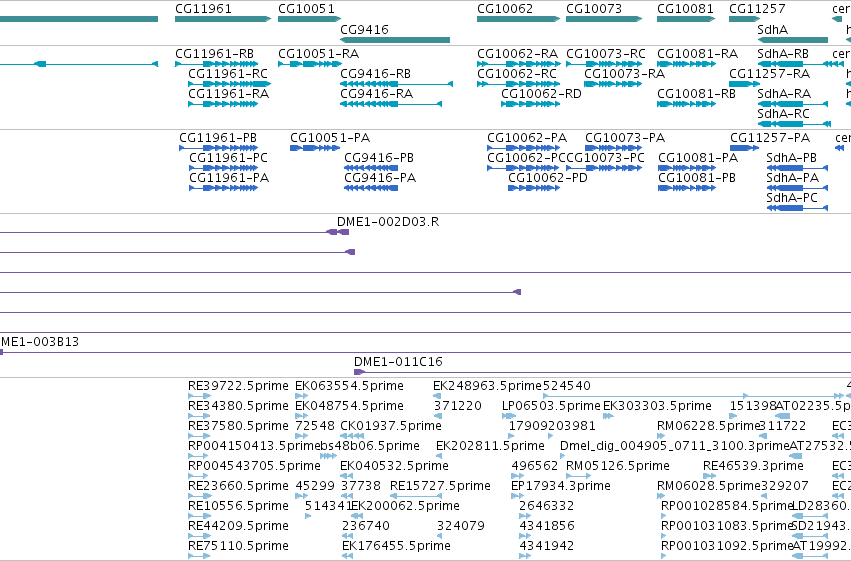Select protein CG10051-PA label
Viewport: 851px width, 561px height.
tap(330, 138)
